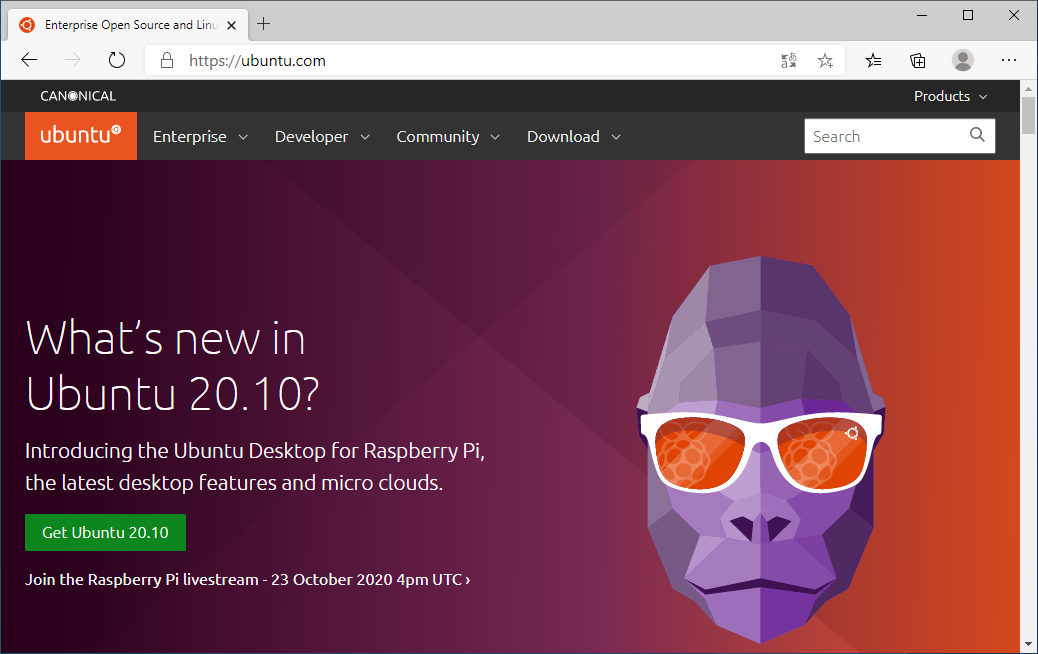Click the Get Ubuntu 20.10 button
Screen dimensions: 1038x654
[x=105, y=532]
